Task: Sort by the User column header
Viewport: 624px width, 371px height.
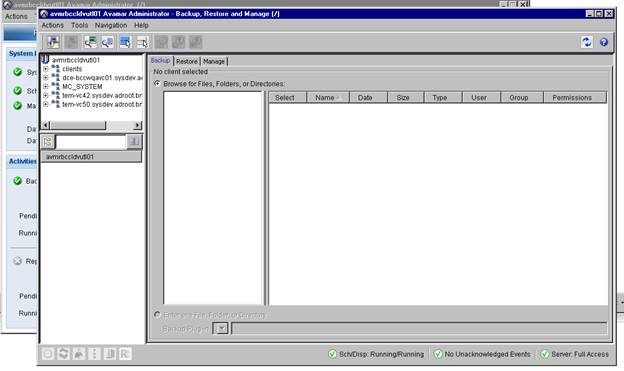Action: (481, 98)
